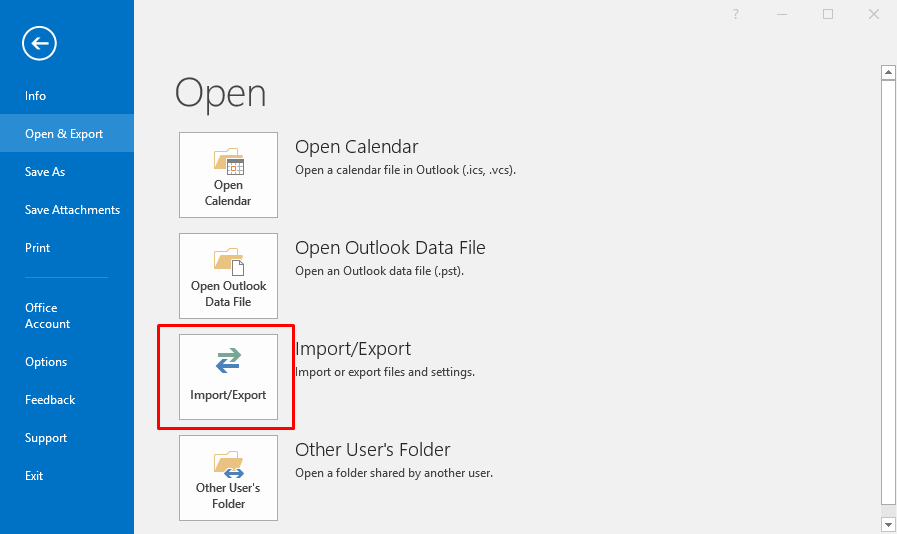
Task: Close the Outlook window
Action: 874,14
